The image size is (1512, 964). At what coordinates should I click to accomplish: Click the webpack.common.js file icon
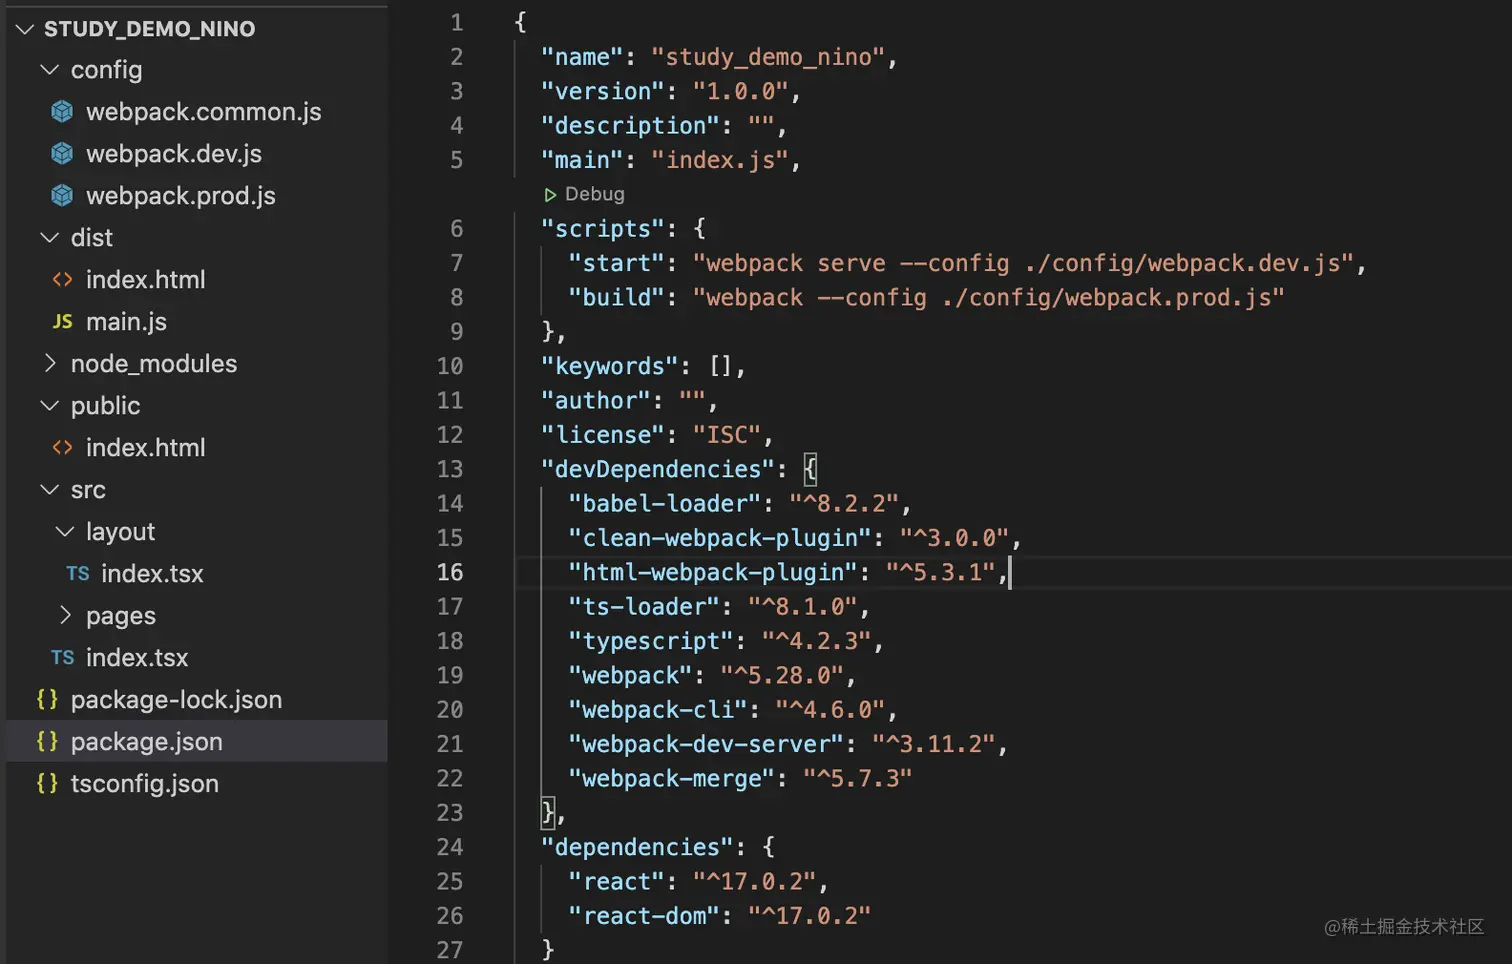[62, 112]
